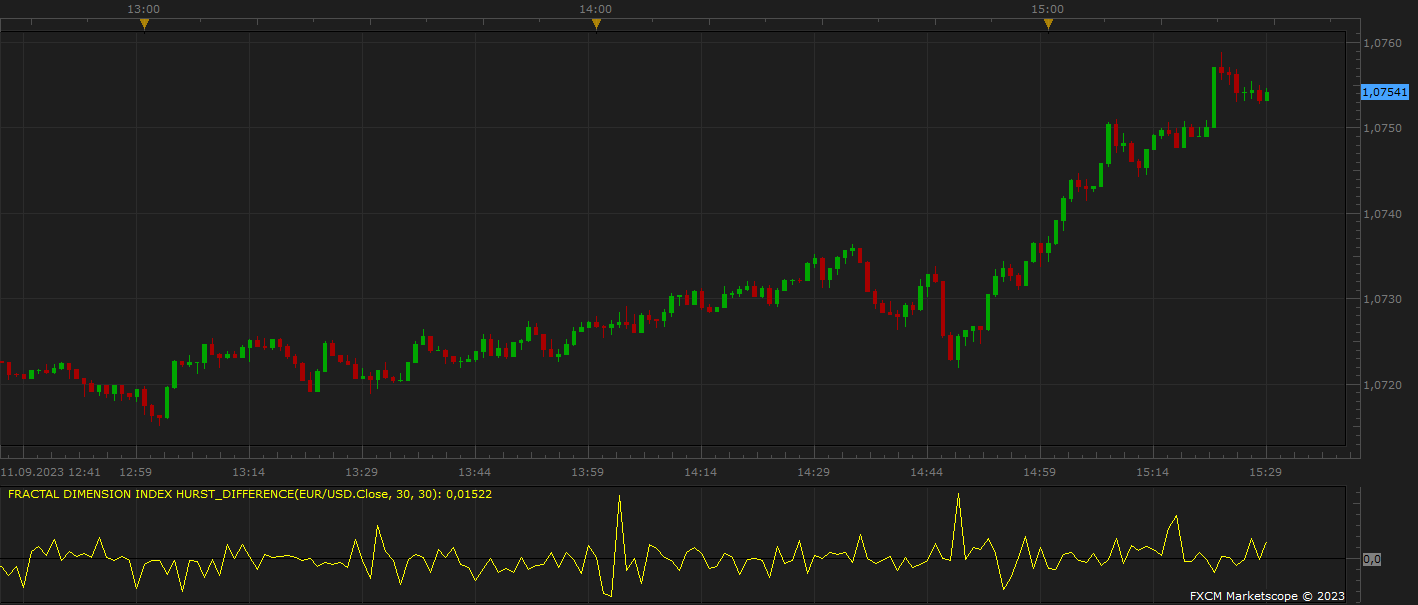Click the 0,0 indicator axis label
Screen dimensions: 1418x605
pos(1372,559)
